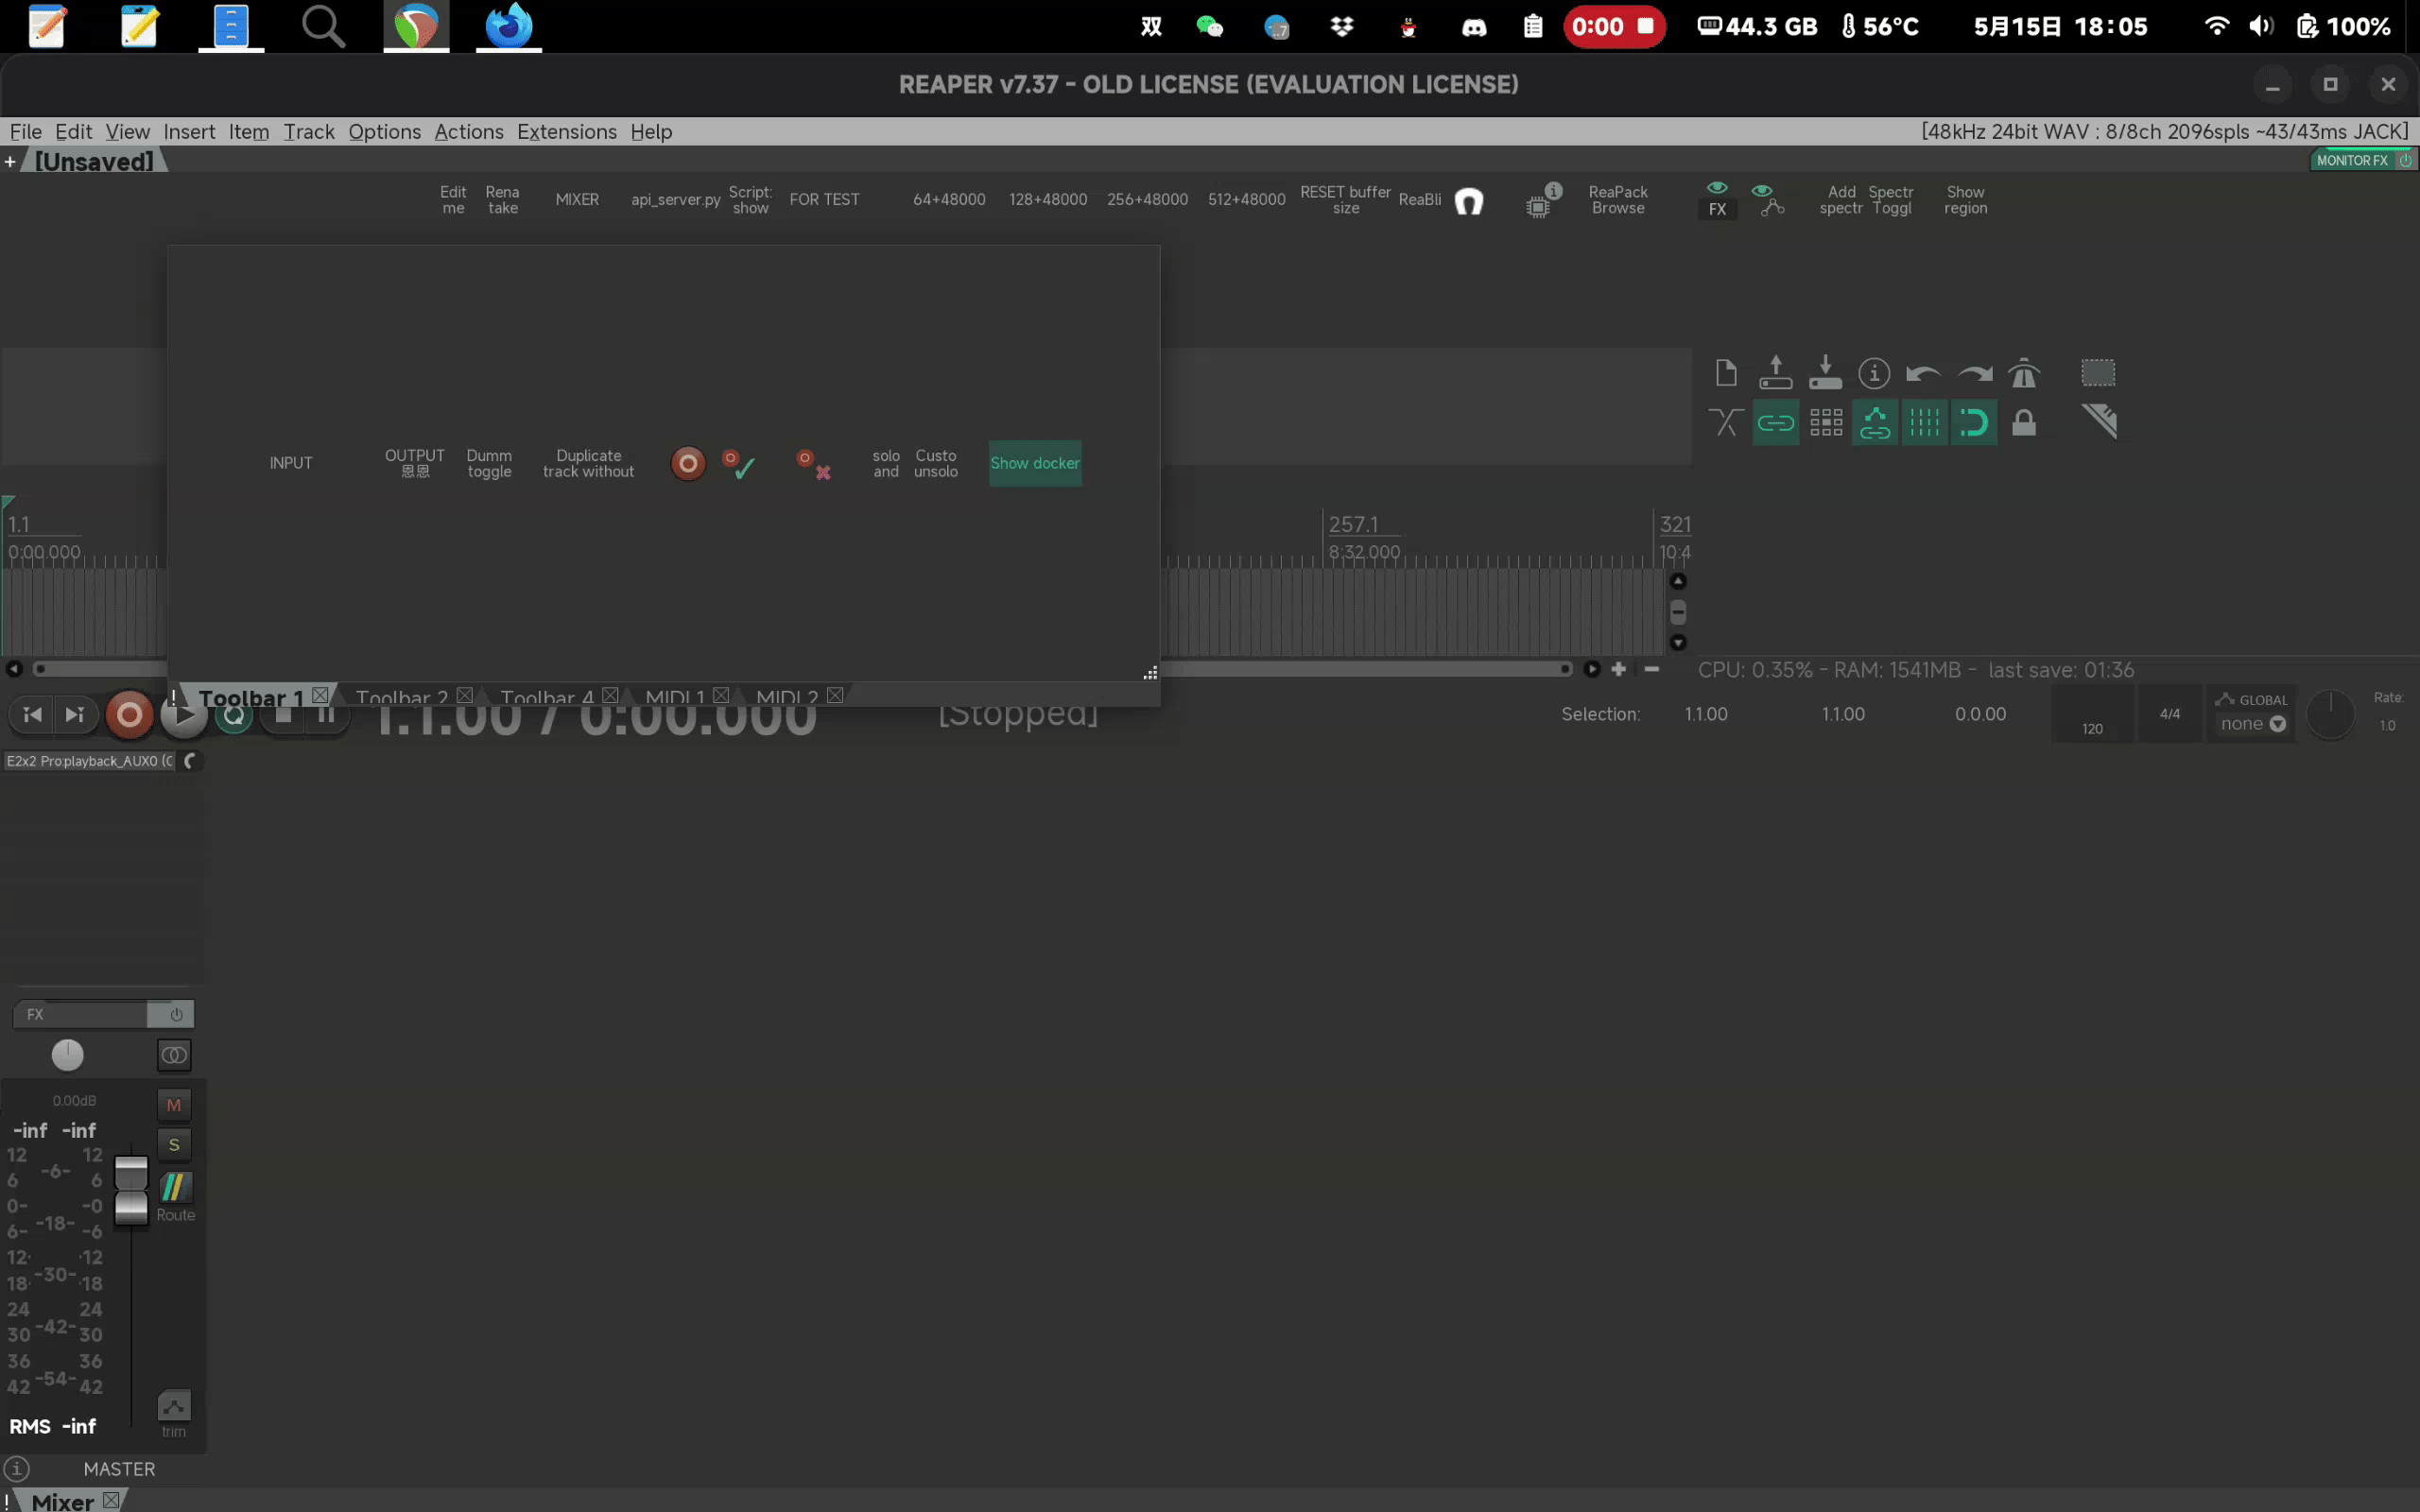Open Project settings info icon
Image resolution: width=2420 pixels, height=1512 pixels.
pyautogui.click(x=1874, y=373)
